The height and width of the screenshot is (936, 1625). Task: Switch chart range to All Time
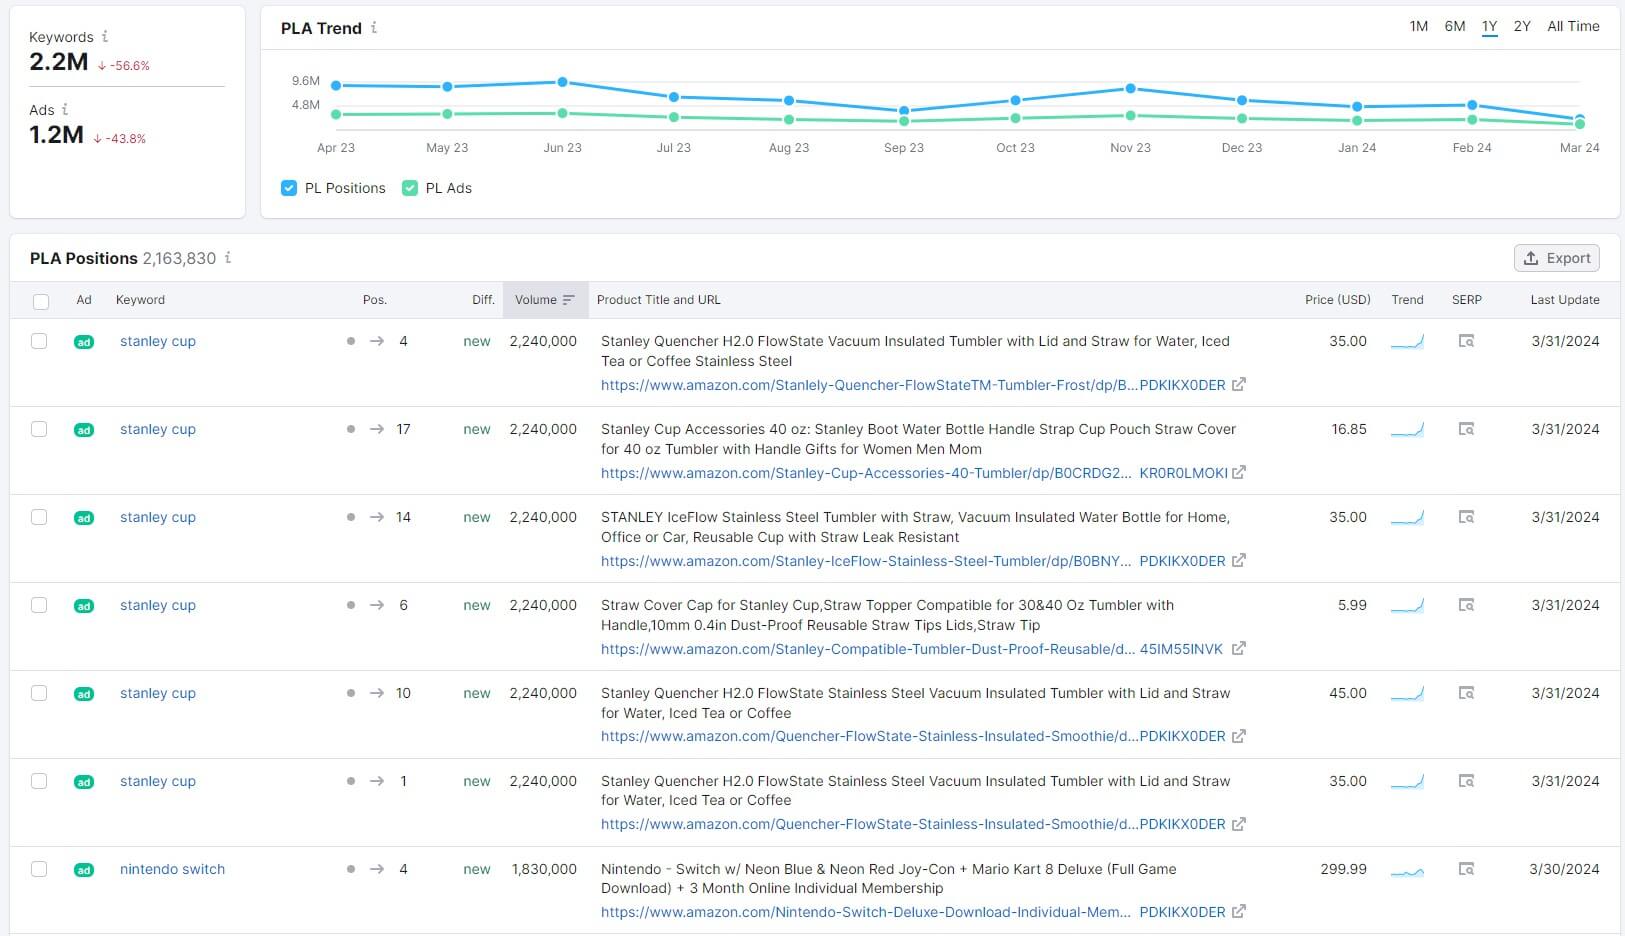[1573, 26]
